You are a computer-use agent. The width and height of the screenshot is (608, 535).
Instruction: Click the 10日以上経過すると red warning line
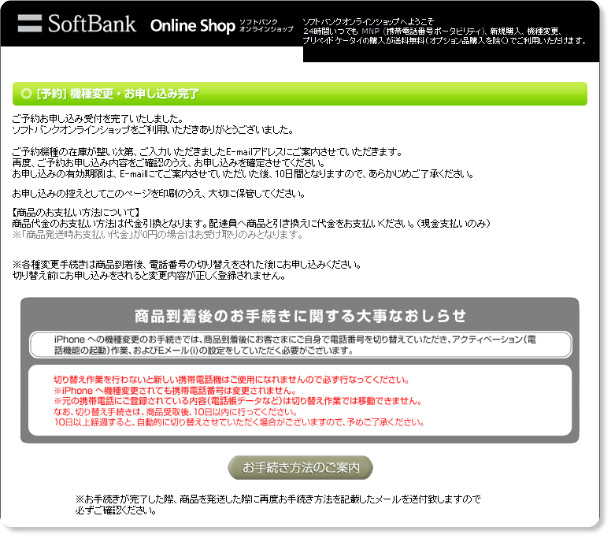[x=239, y=422]
